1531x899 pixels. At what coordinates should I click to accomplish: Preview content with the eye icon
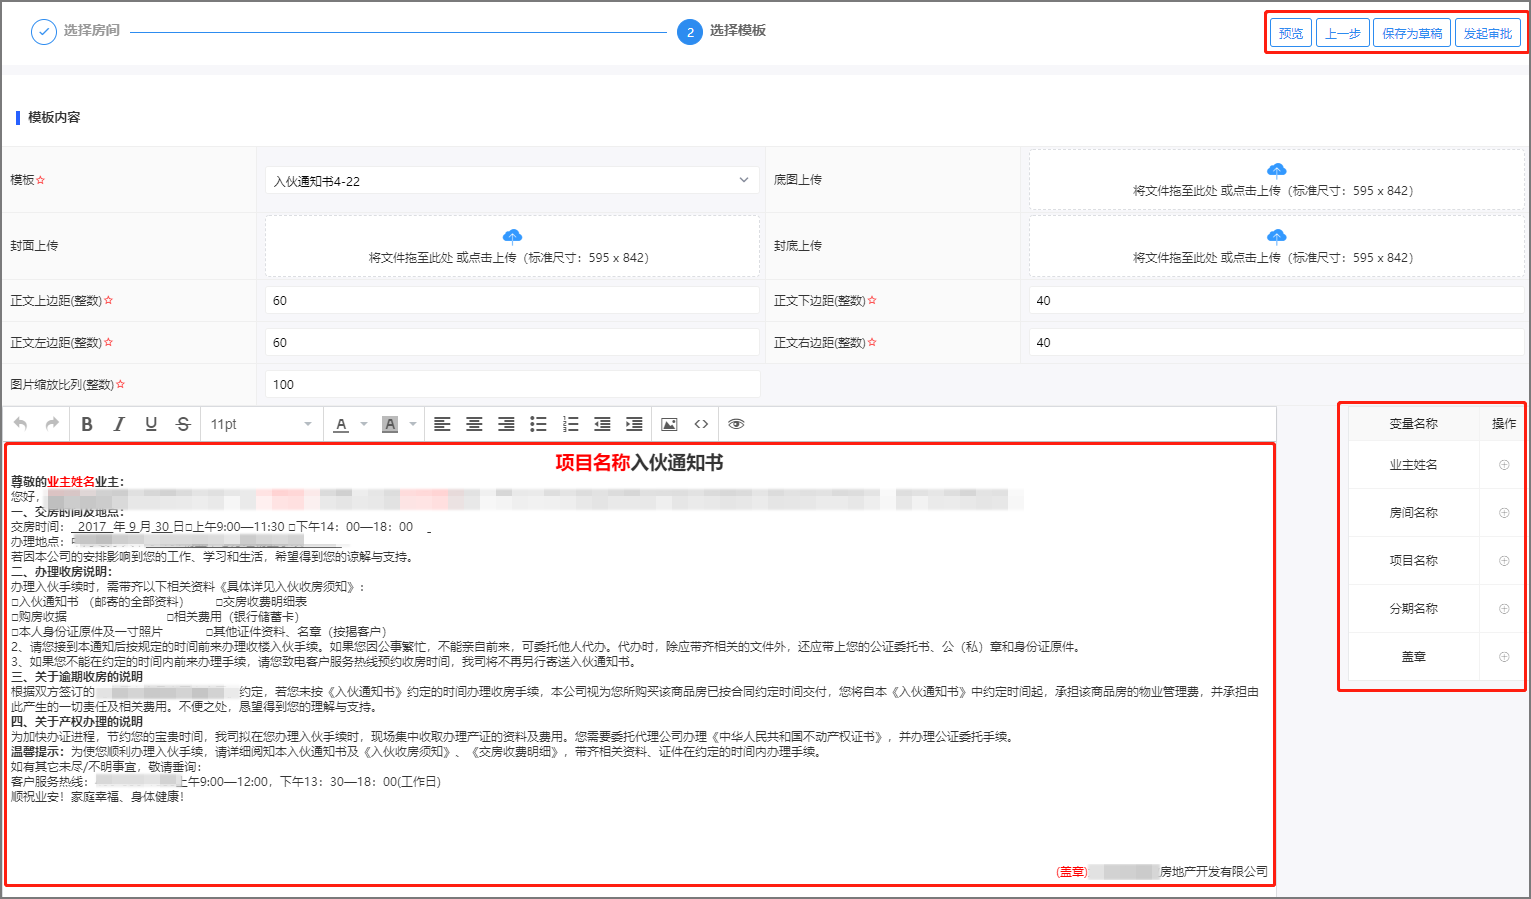click(x=736, y=424)
